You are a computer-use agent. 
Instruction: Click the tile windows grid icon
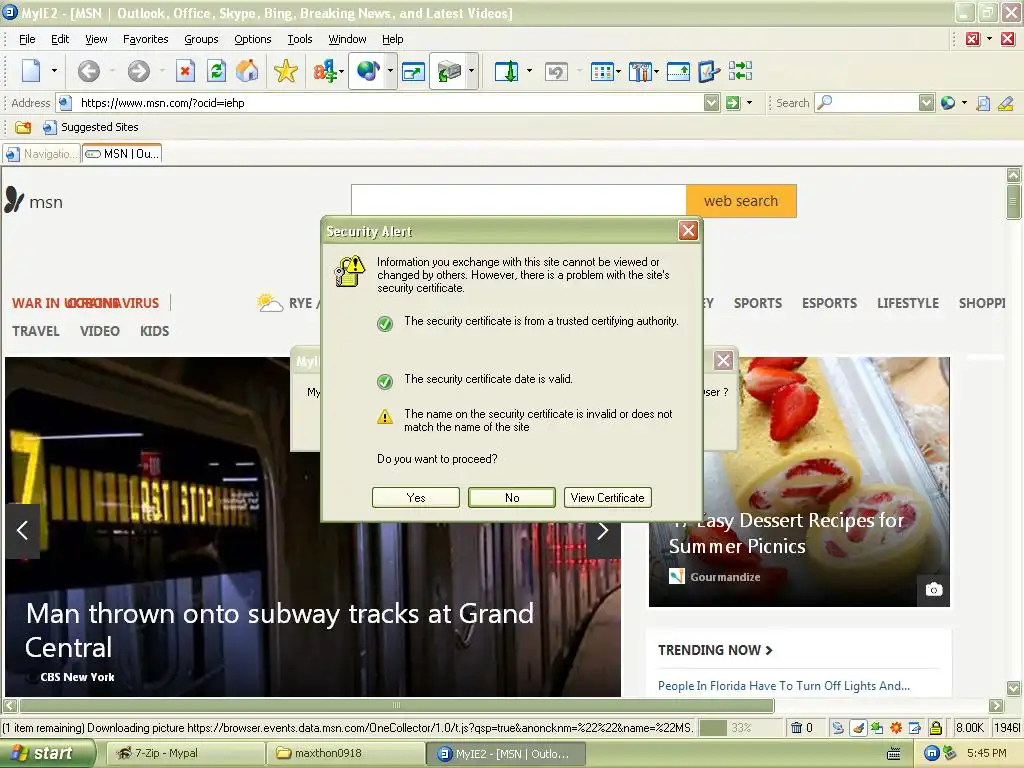pos(601,71)
